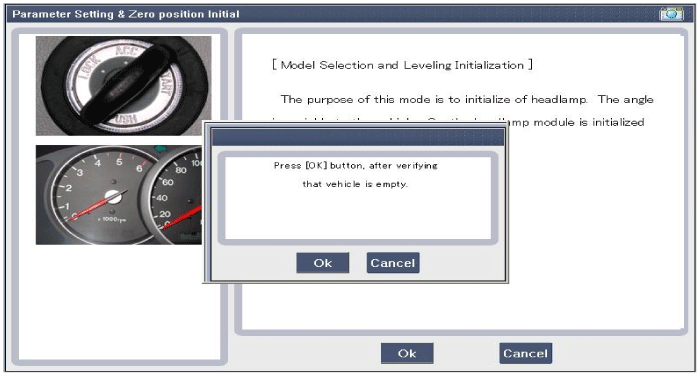Click the 'Parameter Setting & Zero position Initial' title

pos(126,14)
